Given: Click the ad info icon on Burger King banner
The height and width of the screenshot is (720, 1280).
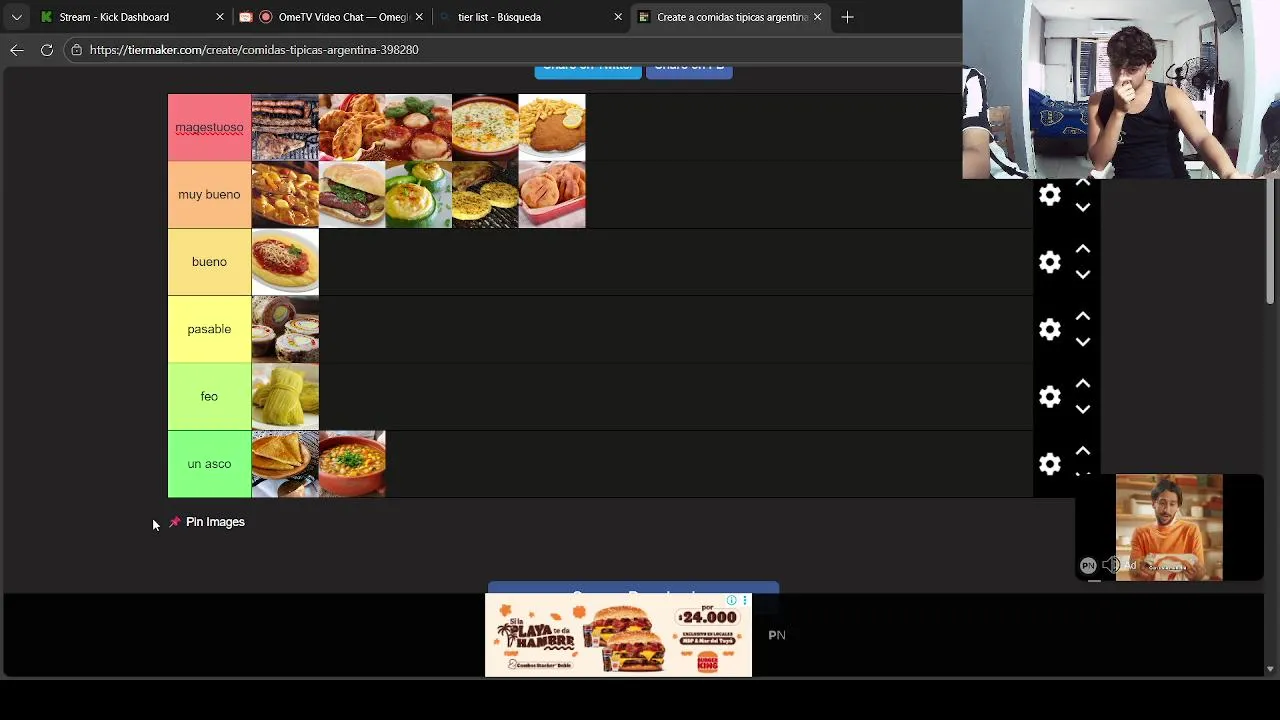Looking at the screenshot, I should coord(732,600).
